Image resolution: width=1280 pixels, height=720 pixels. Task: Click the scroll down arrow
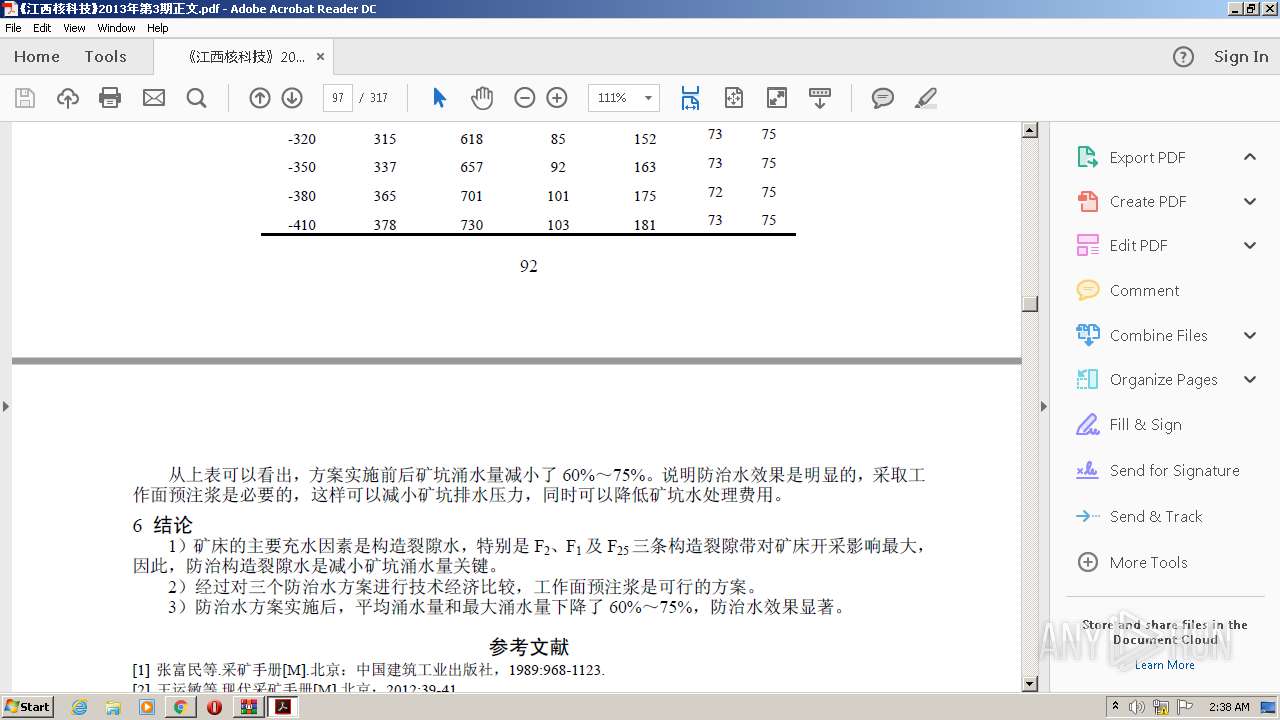(x=1030, y=684)
